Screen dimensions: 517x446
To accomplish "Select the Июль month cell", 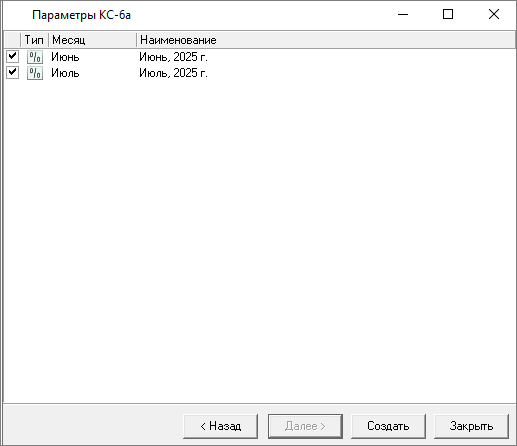I will point(65,73).
